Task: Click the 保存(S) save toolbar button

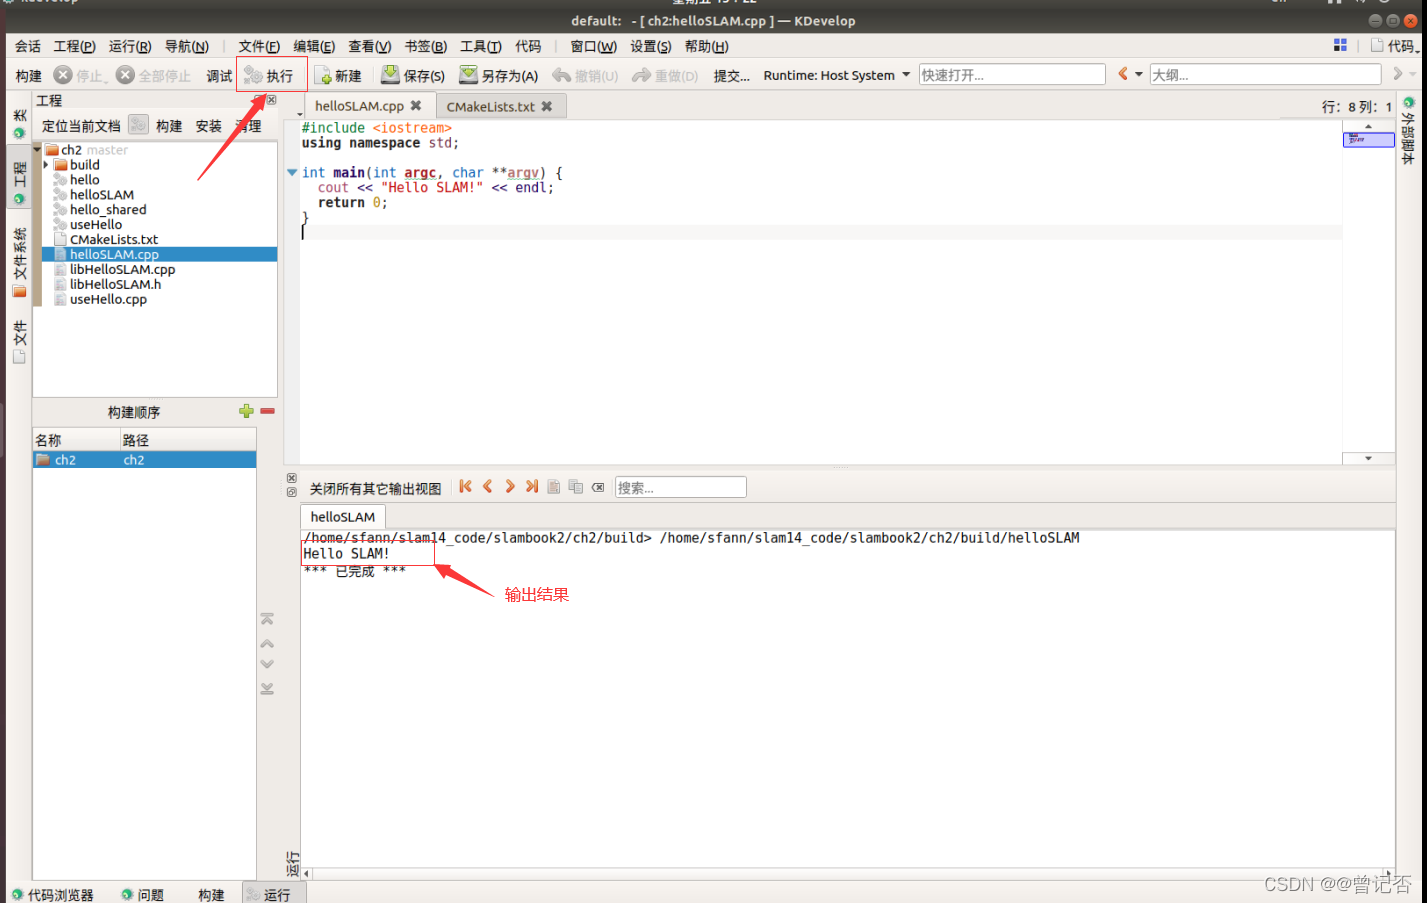Action: (413, 75)
